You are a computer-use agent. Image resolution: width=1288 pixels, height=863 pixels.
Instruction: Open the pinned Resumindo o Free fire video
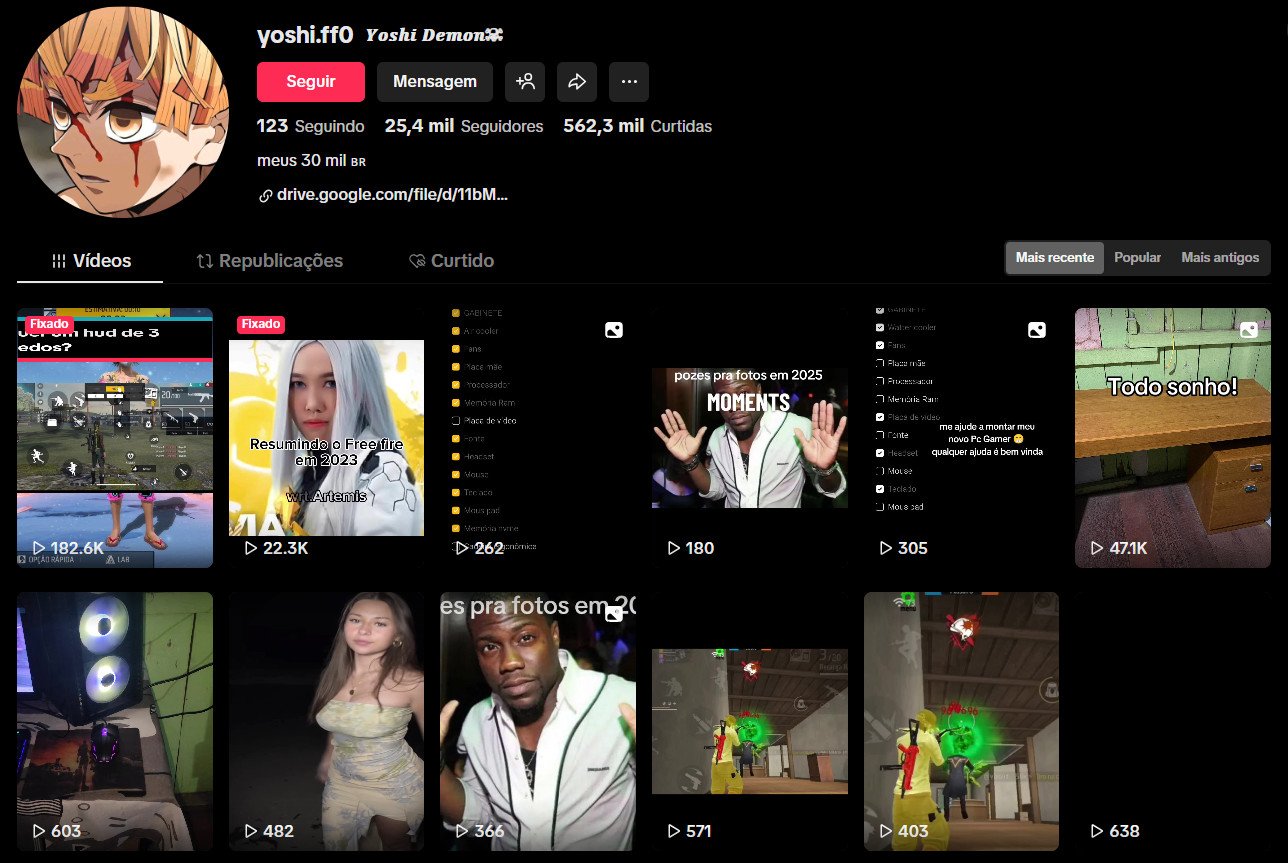327,437
